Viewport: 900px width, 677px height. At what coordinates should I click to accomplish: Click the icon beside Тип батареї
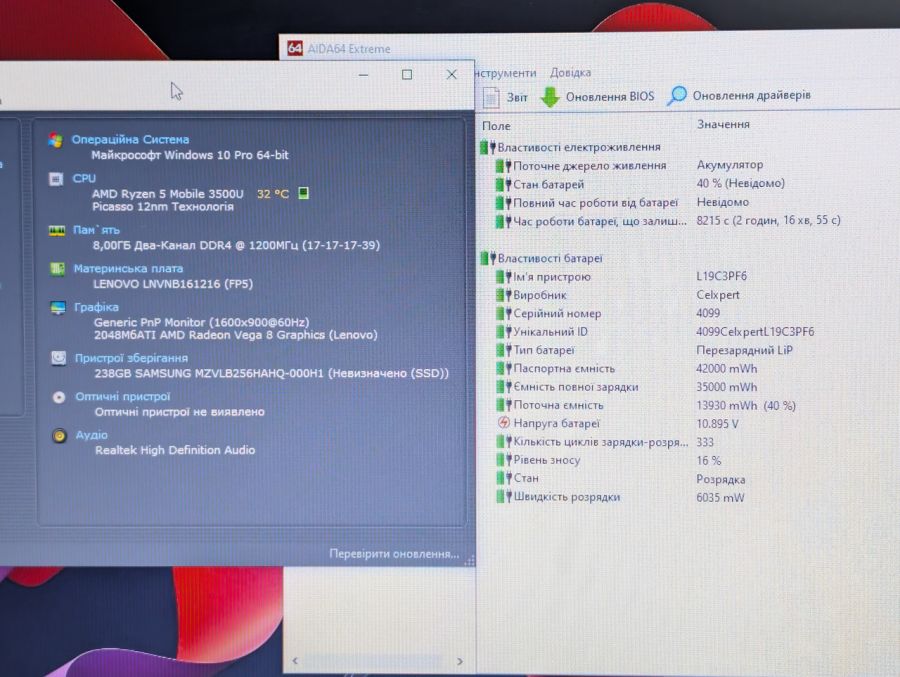(x=503, y=350)
